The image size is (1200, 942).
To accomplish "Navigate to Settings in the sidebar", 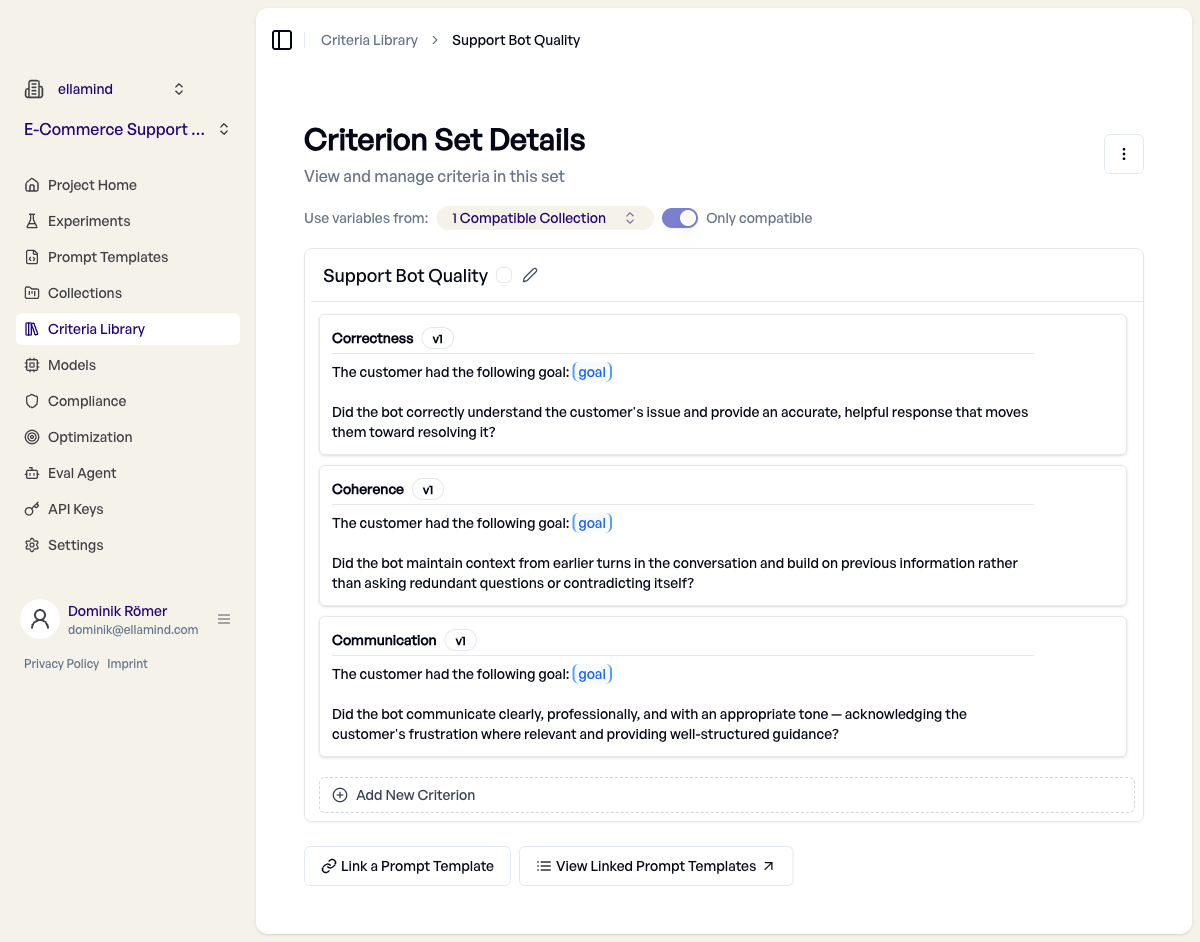I will click(33, 544).
